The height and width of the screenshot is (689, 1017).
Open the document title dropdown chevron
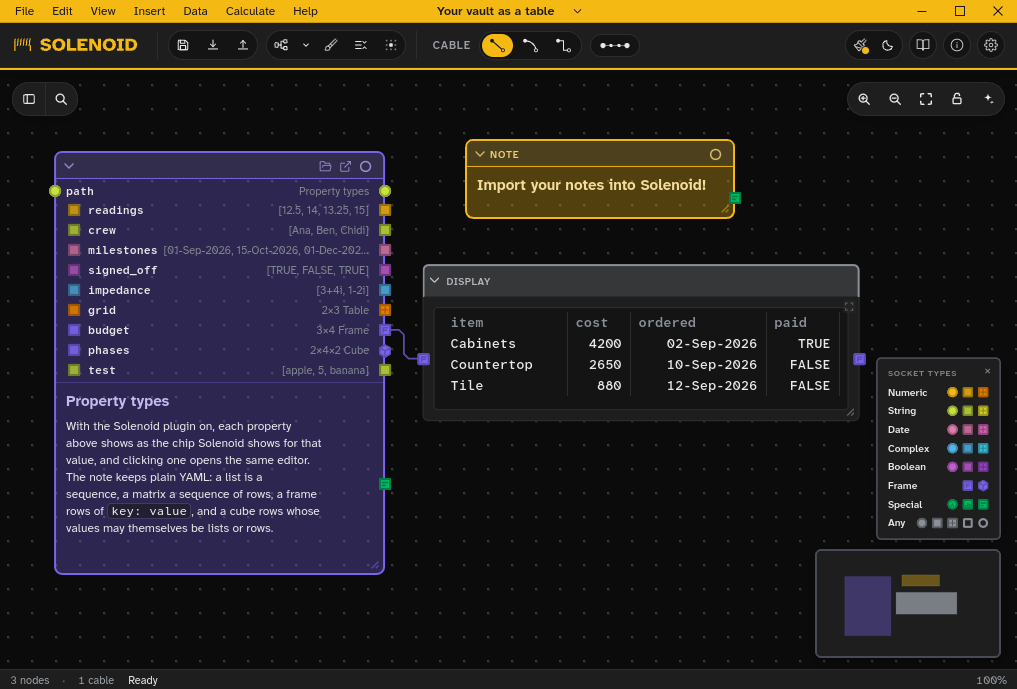click(577, 11)
